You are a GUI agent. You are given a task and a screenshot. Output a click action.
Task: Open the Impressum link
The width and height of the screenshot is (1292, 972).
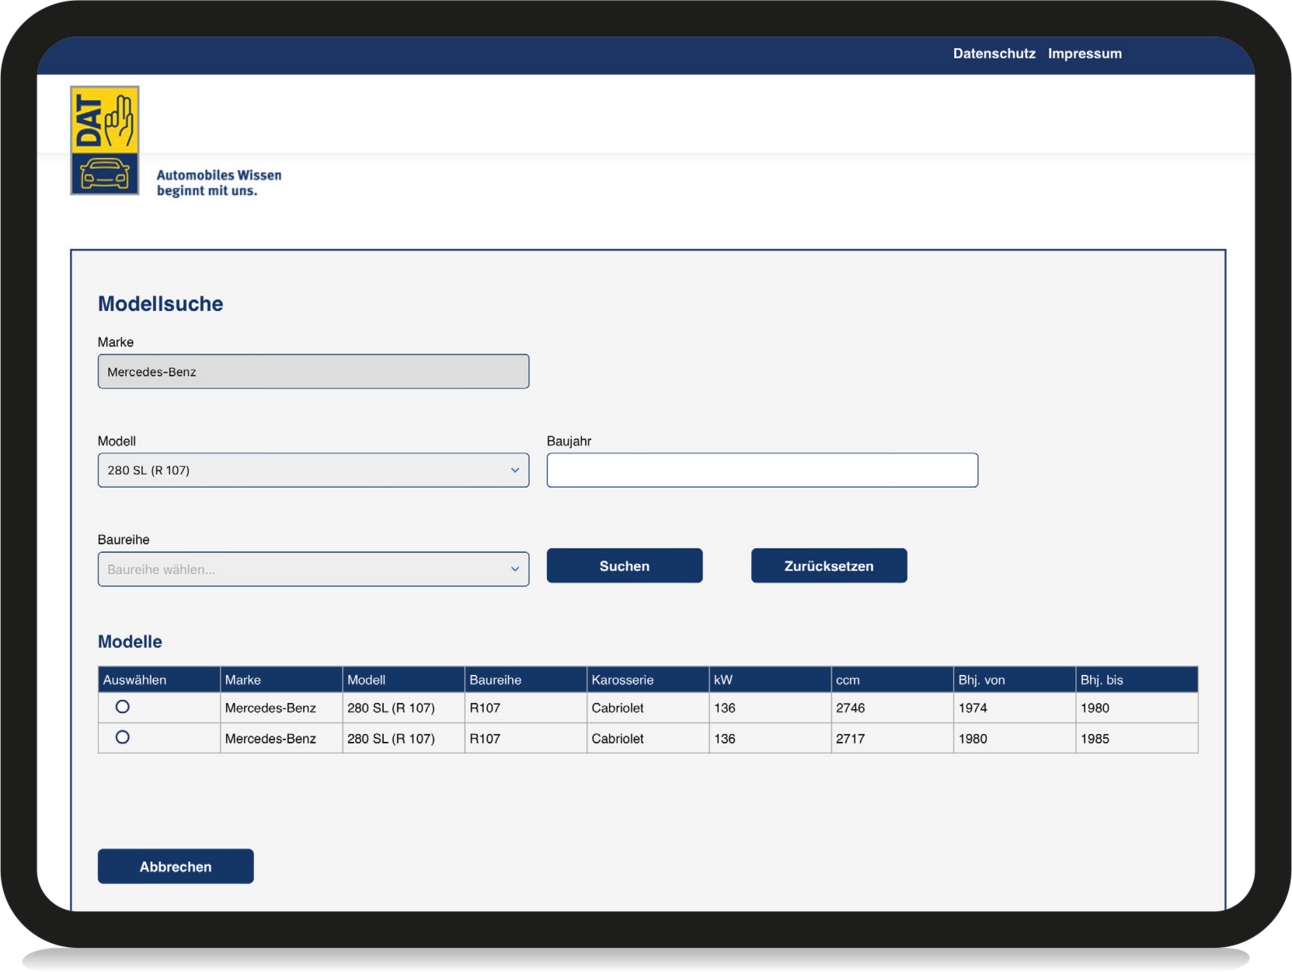tap(1084, 54)
